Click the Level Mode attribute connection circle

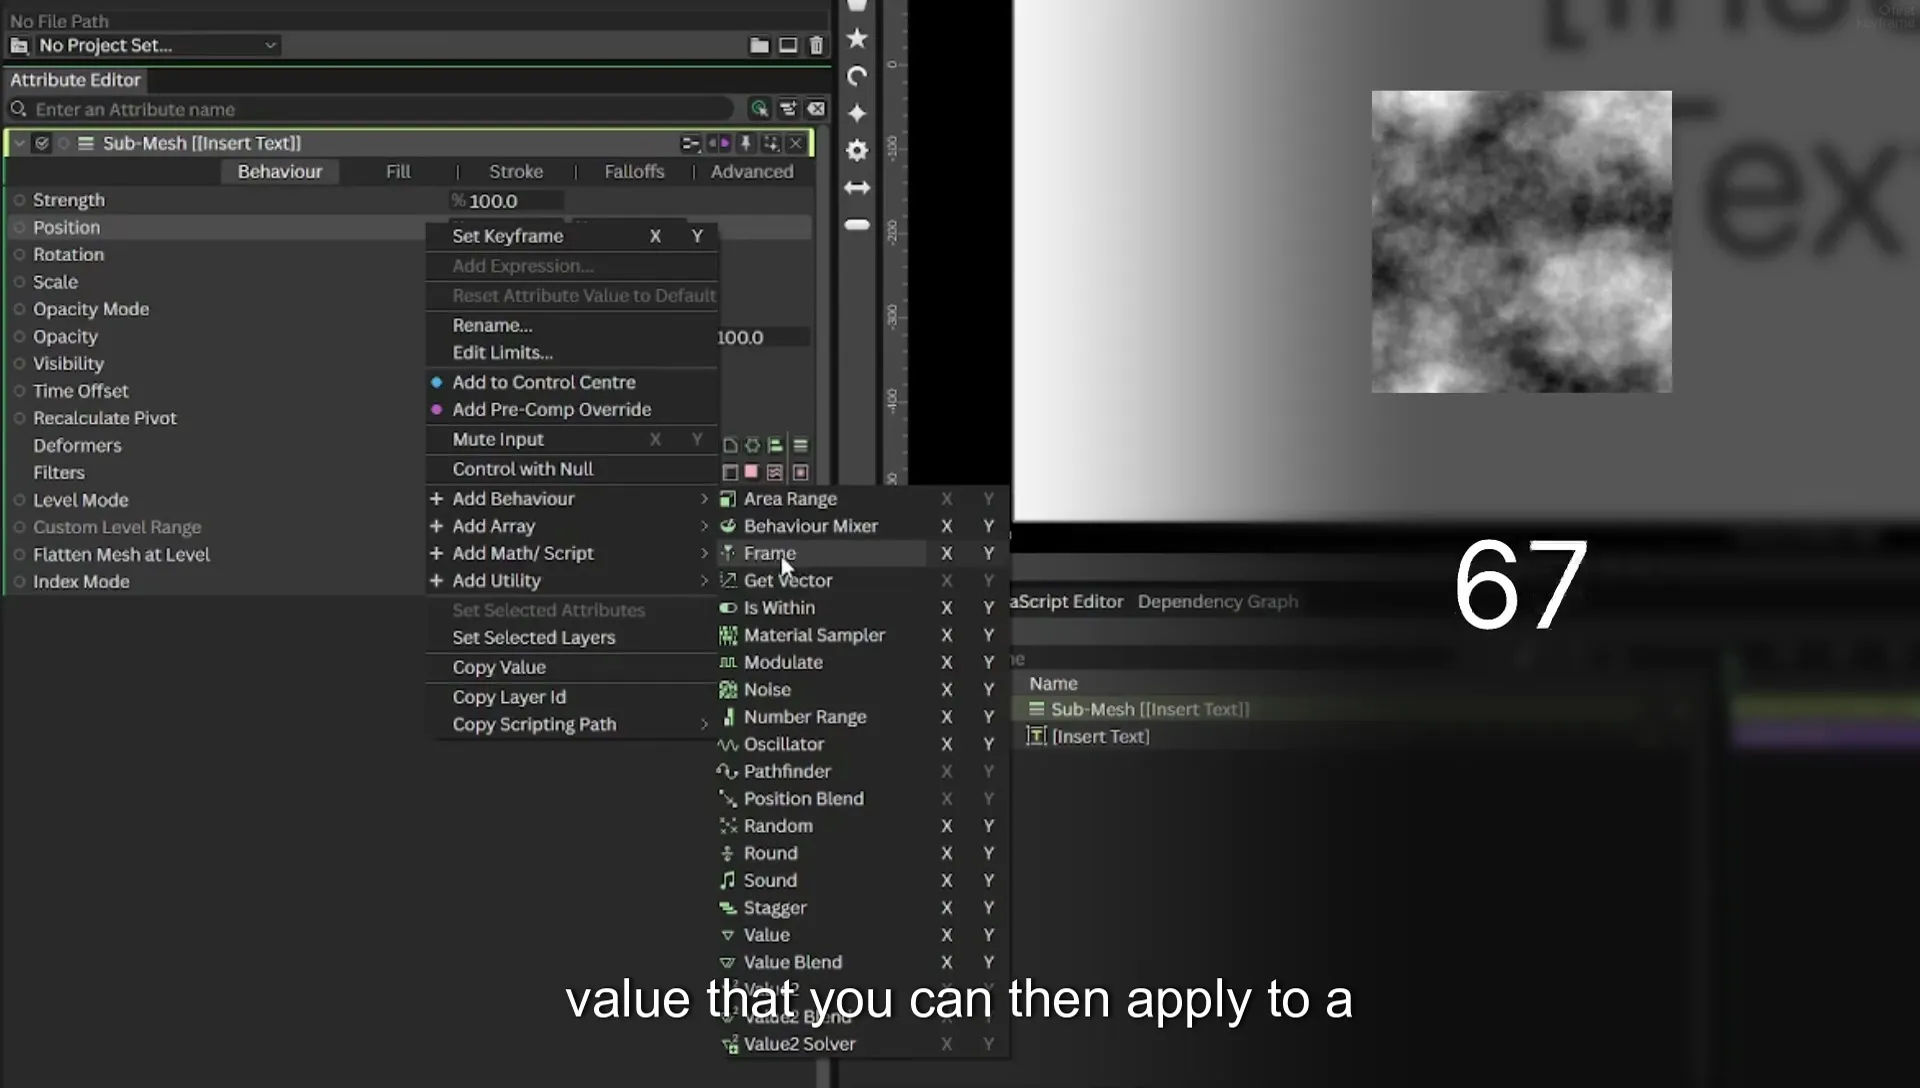[19, 500]
